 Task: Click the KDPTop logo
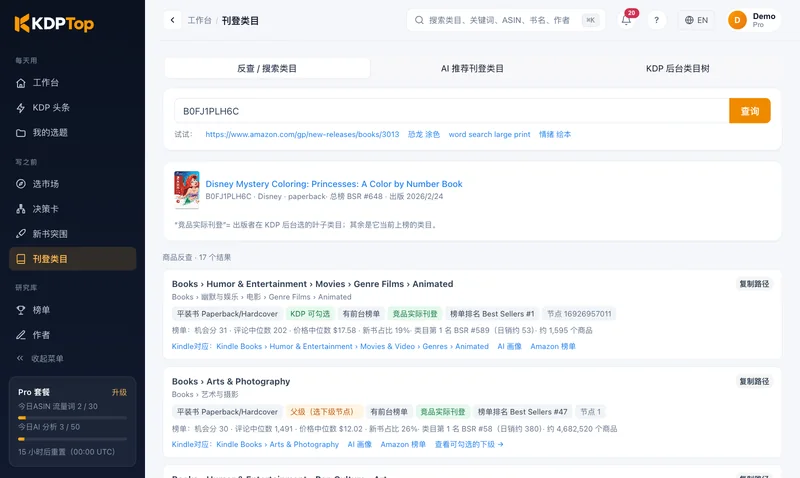[54, 23]
